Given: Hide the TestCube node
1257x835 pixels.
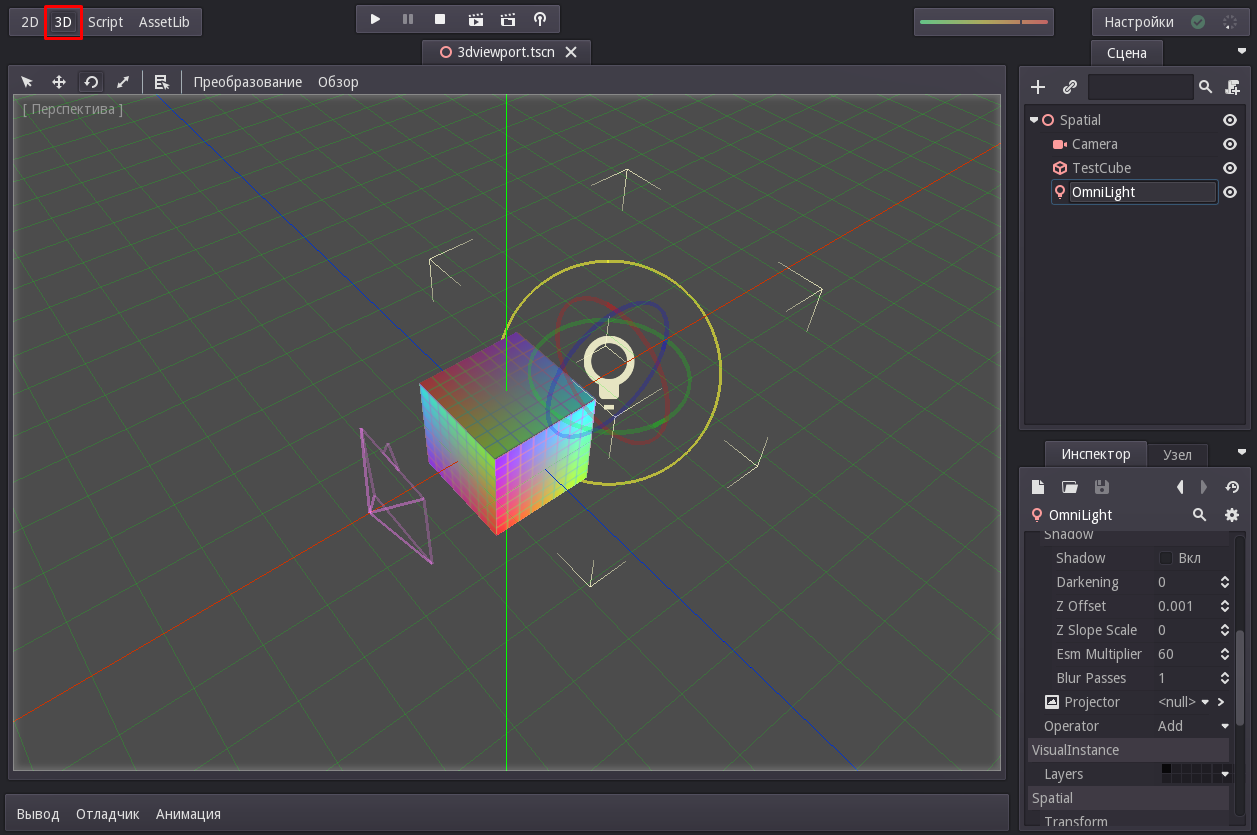Looking at the screenshot, I should click(x=1230, y=168).
